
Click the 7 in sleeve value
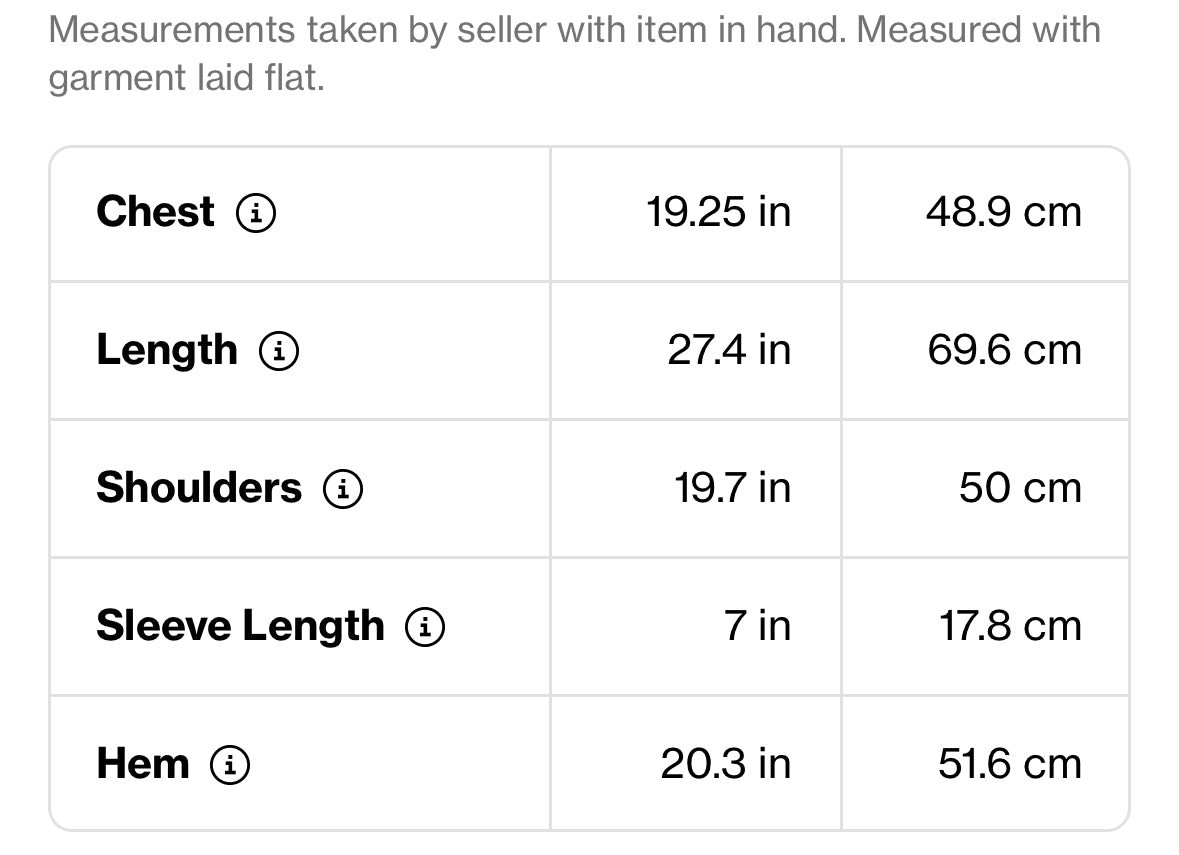coord(757,626)
